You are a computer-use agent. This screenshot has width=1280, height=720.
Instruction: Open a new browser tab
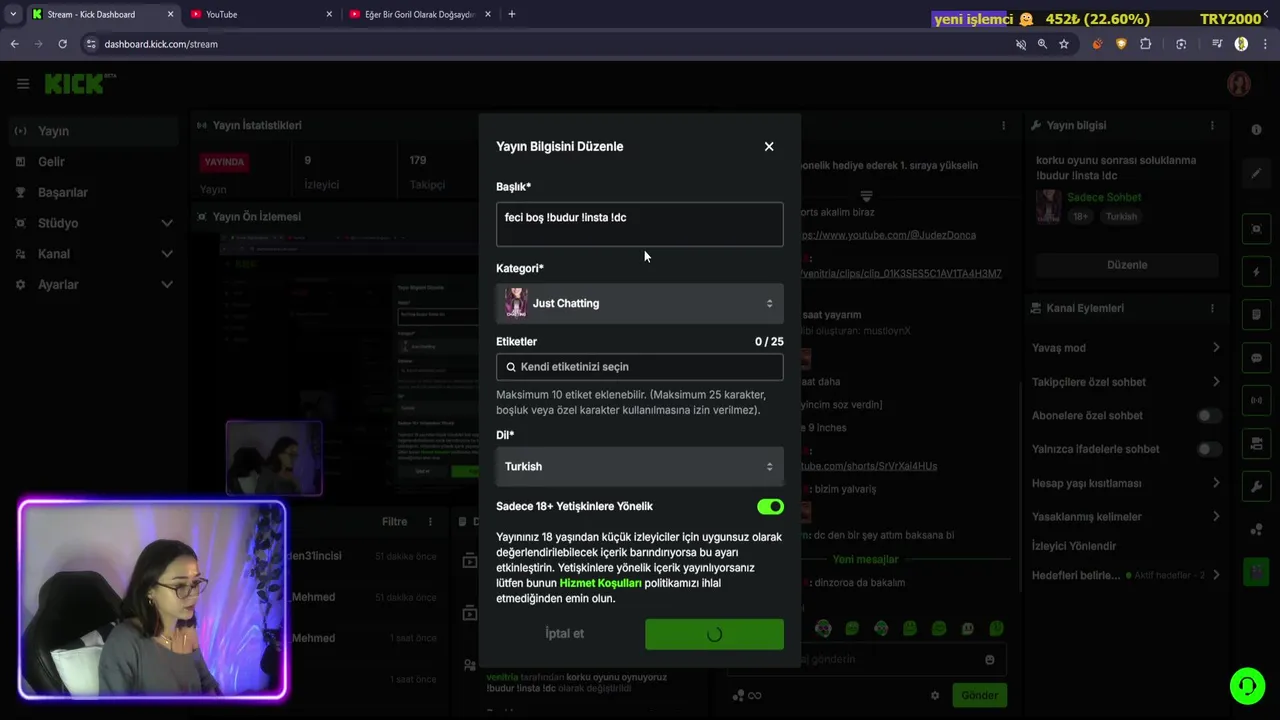pyautogui.click(x=512, y=14)
